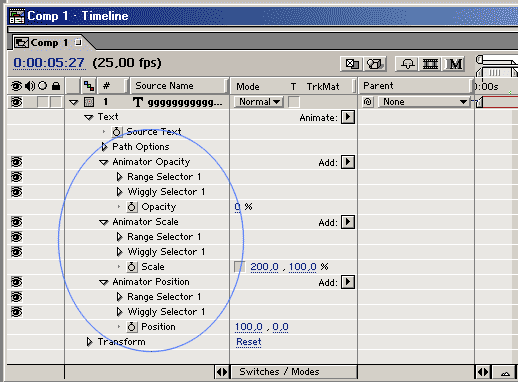Toggle eye for Animator Scale's Range Selector 1

coord(16,237)
